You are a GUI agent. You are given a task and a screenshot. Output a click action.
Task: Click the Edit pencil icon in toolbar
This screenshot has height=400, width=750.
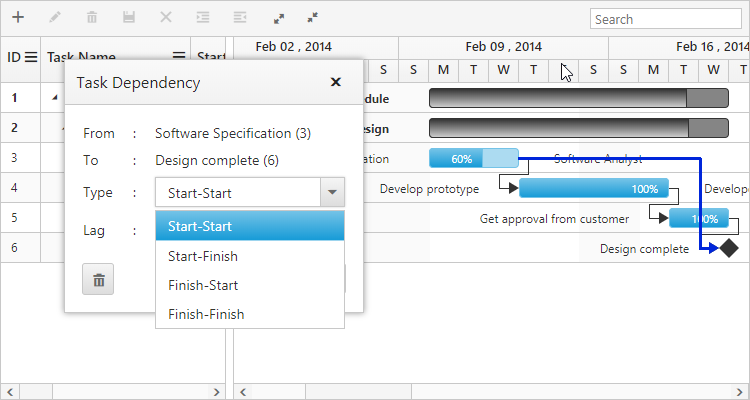point(55,18)
